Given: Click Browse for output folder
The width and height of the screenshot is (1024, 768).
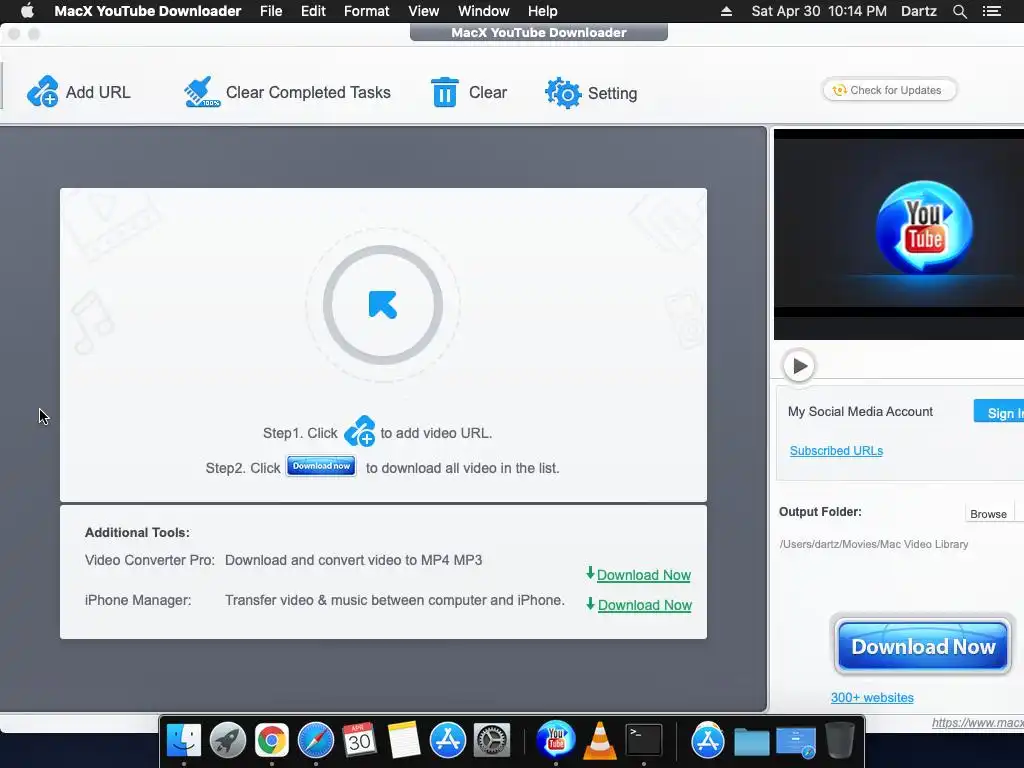Looking at the screenshot, I should tap(988, 514).
